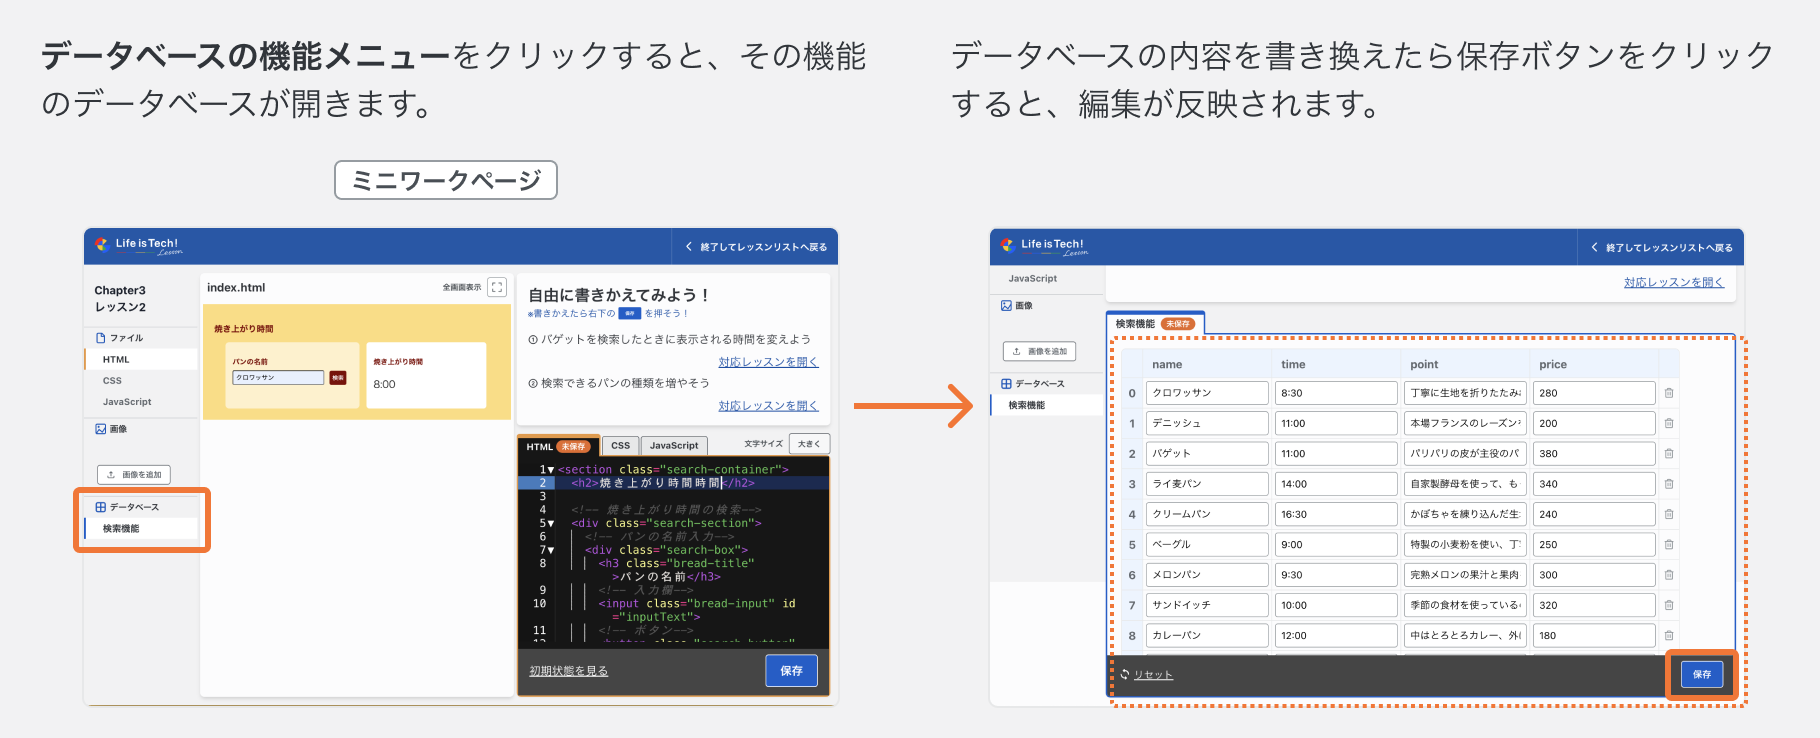Delete the メロンパン row with its trash icon
The image size is (1820, 738).
point(1669,575)
